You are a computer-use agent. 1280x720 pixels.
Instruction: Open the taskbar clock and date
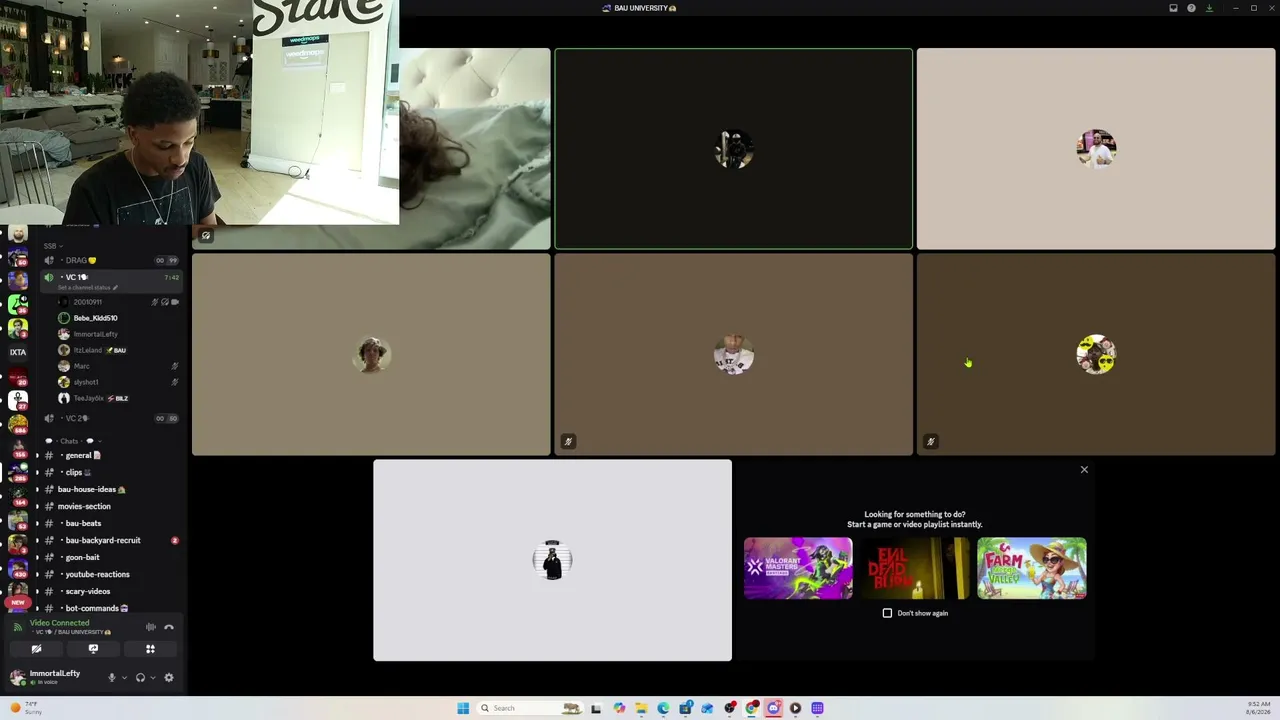coord(1258,708)
